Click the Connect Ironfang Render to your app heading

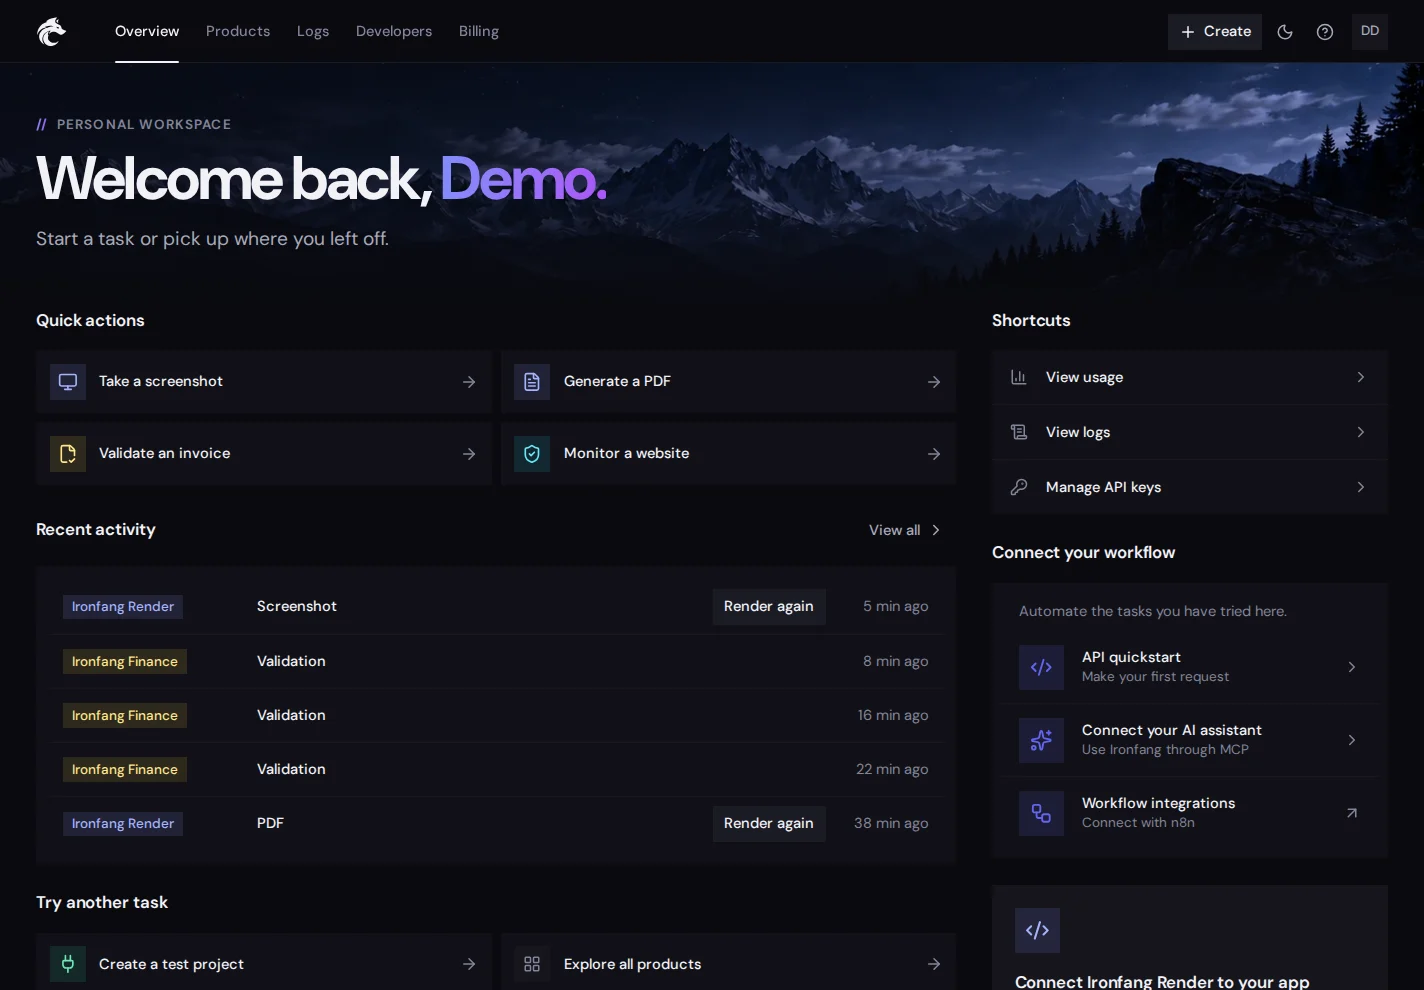(x=1162, y=982)
